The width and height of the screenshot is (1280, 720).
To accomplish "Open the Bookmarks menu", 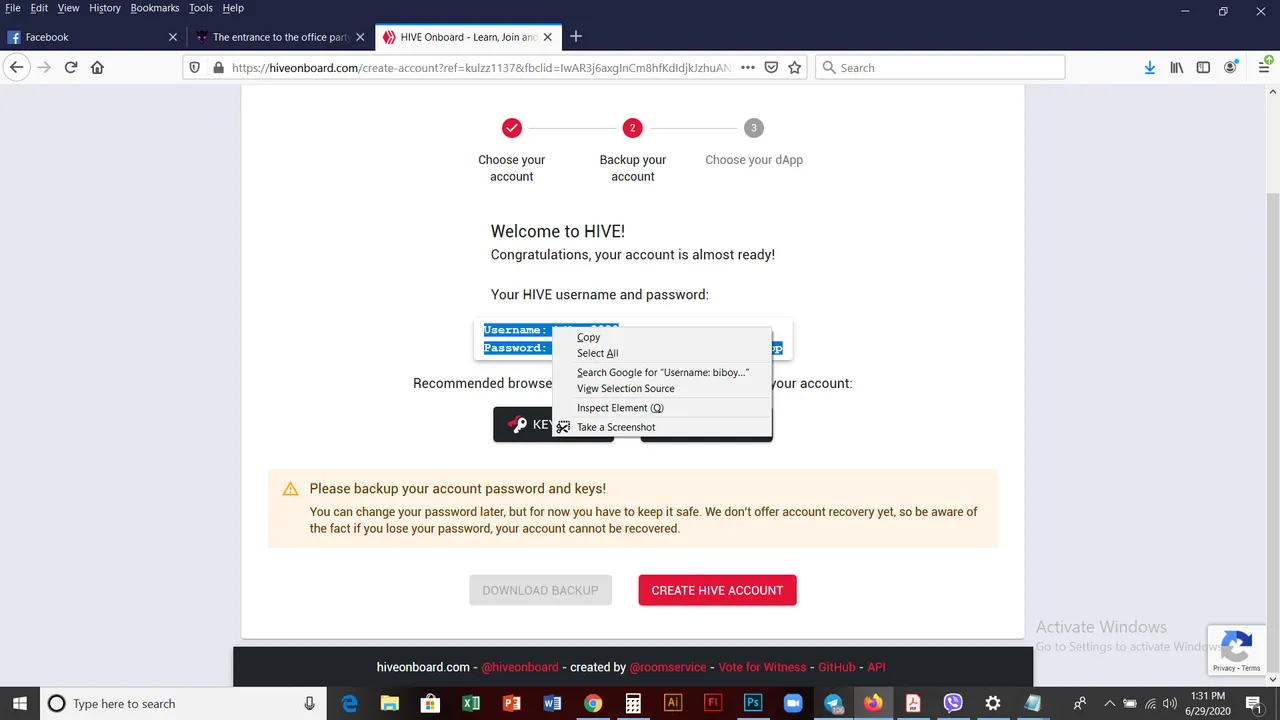I will click(156, 8).
